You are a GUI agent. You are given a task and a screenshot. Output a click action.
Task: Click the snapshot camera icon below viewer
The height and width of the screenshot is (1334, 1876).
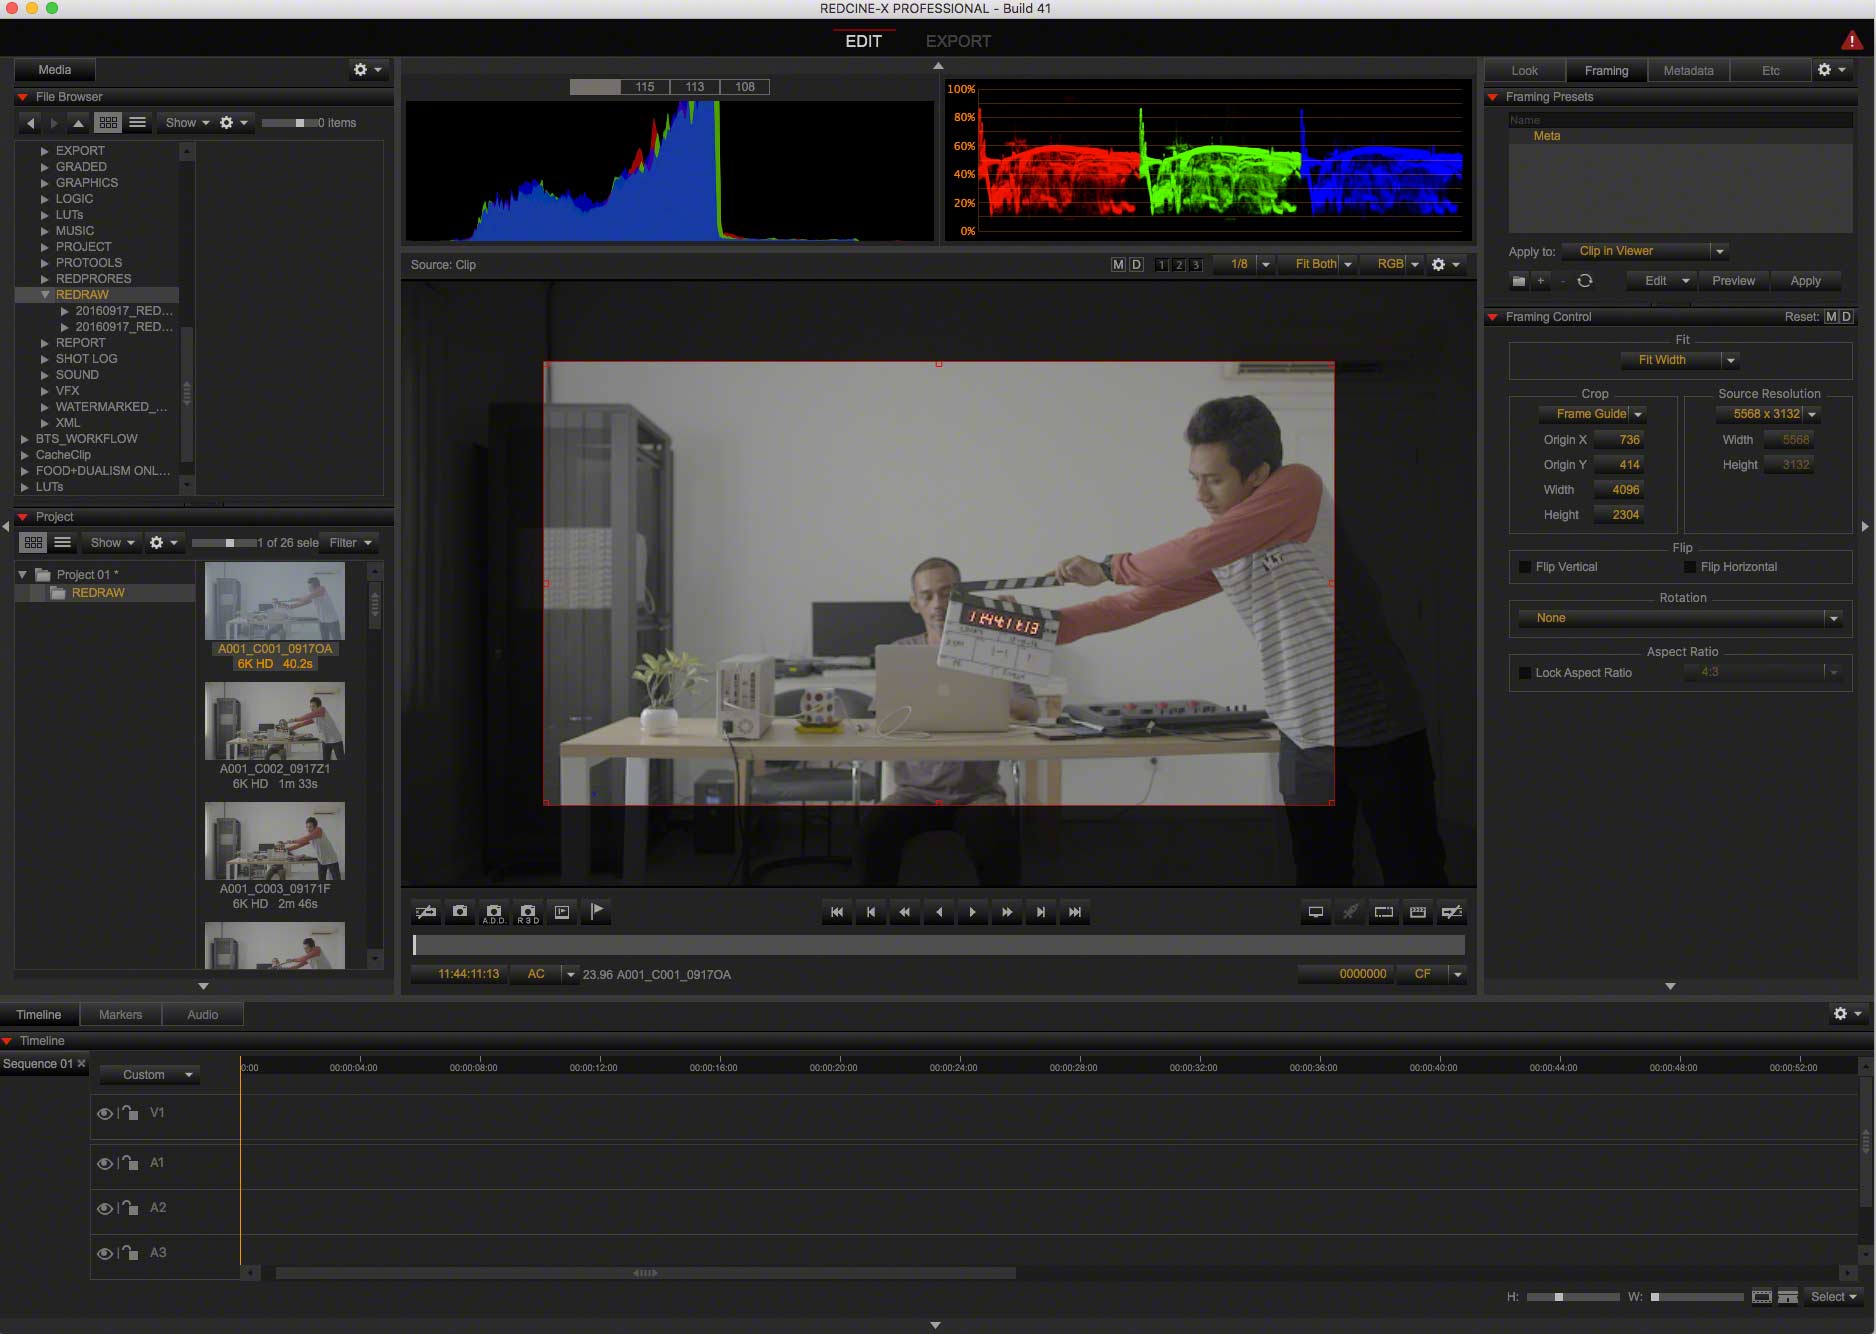pos(459,912)
